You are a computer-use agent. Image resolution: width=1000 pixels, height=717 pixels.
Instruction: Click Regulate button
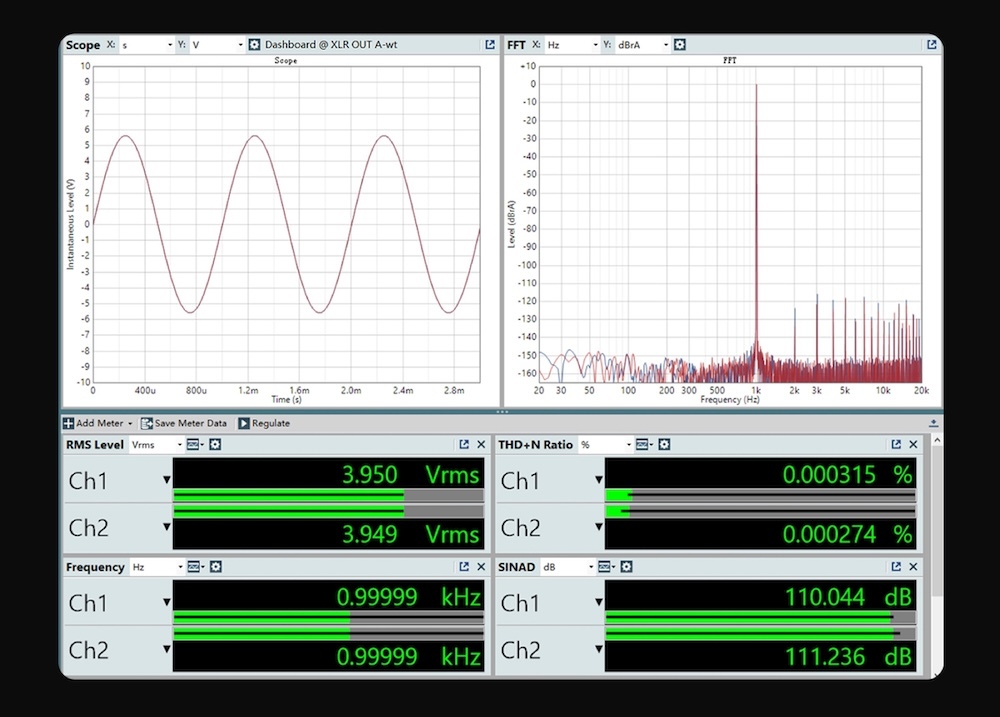point(264,423)
